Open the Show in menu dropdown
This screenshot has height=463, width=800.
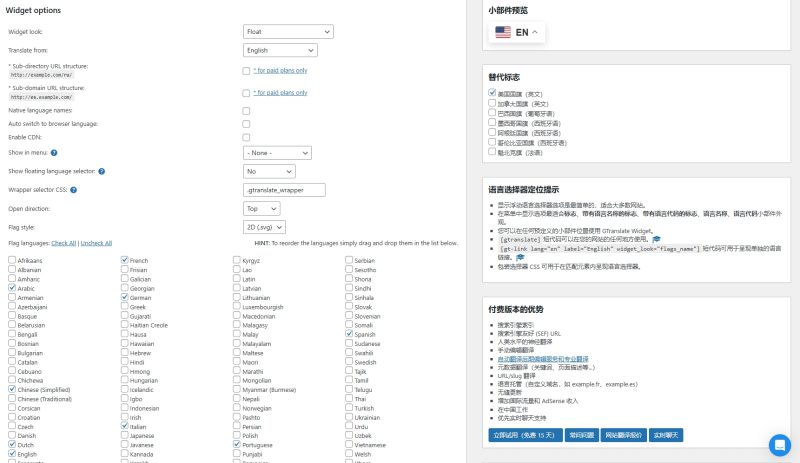[x=277, y=153]
